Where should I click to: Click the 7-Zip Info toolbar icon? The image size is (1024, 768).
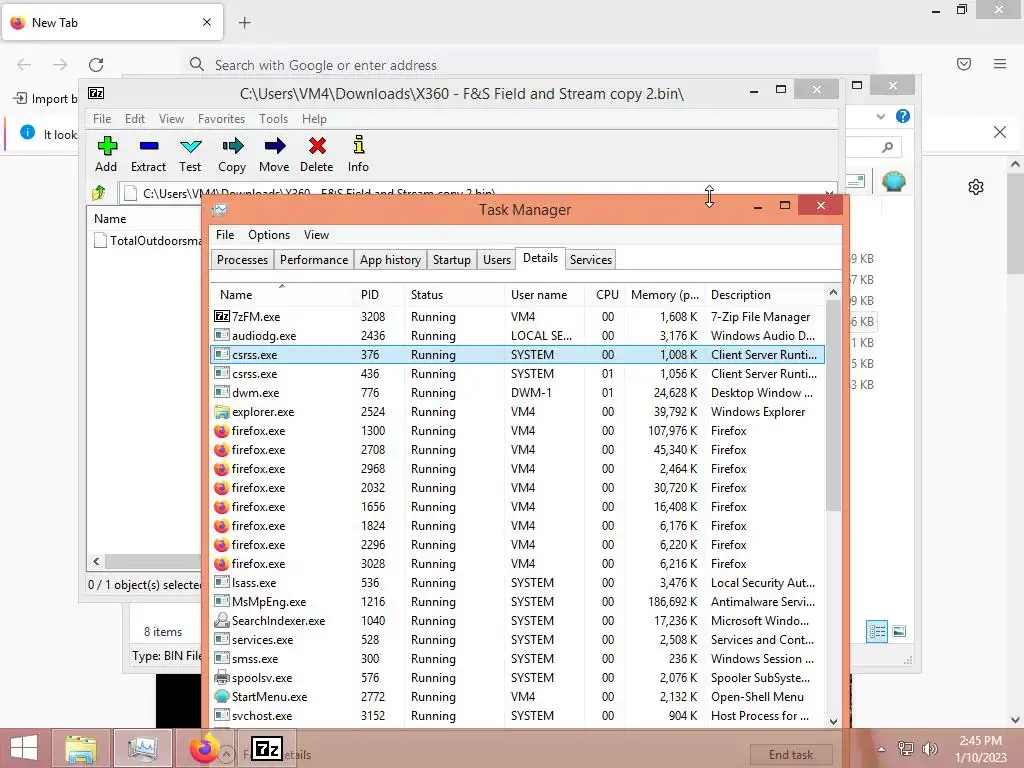click(359, 145)
